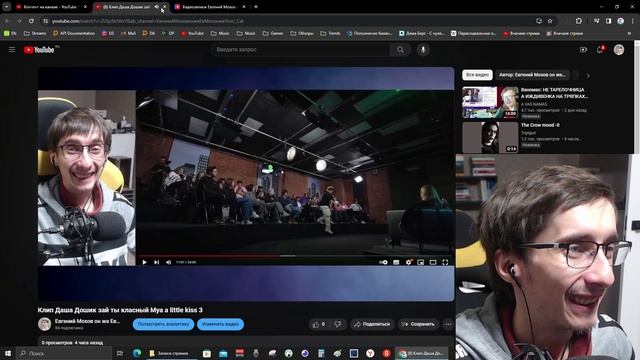The image size is (640, 360).
Task: Click the Поделиться share button
Action: point(372,324)
